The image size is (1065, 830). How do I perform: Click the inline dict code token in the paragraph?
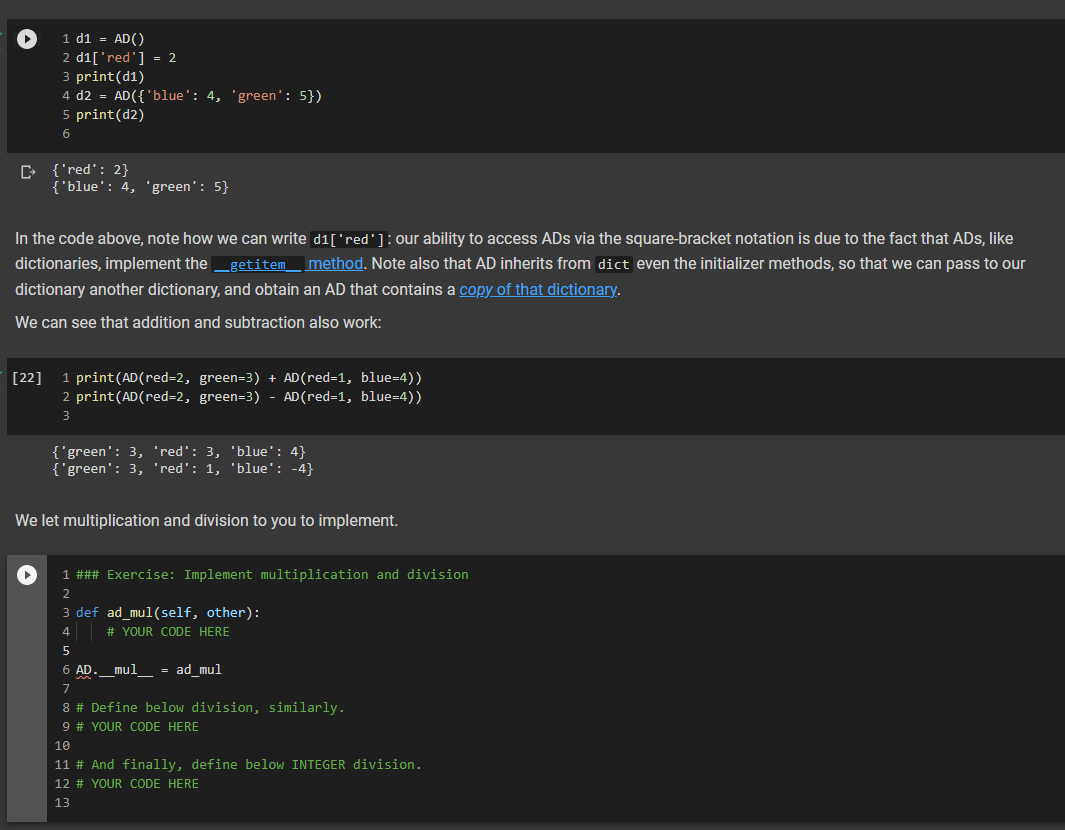pyautogui.click(x=613, y=263)
